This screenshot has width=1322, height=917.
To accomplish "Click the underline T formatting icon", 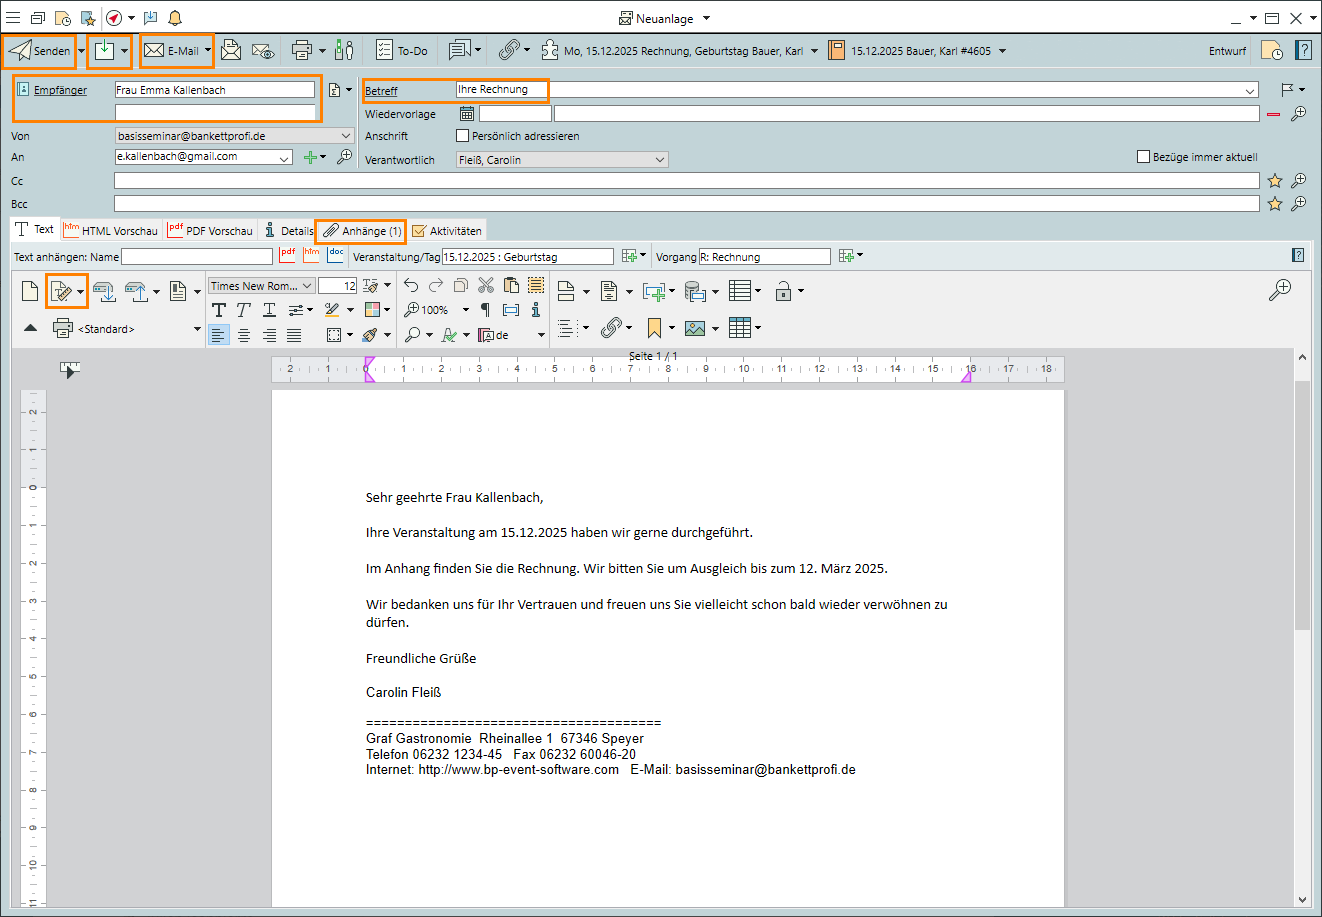I will 269,310.
